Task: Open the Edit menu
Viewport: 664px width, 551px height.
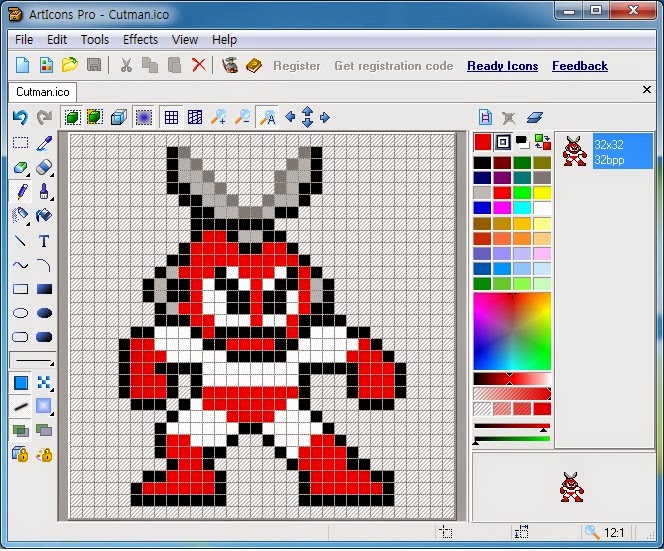Action: [57, 40]
